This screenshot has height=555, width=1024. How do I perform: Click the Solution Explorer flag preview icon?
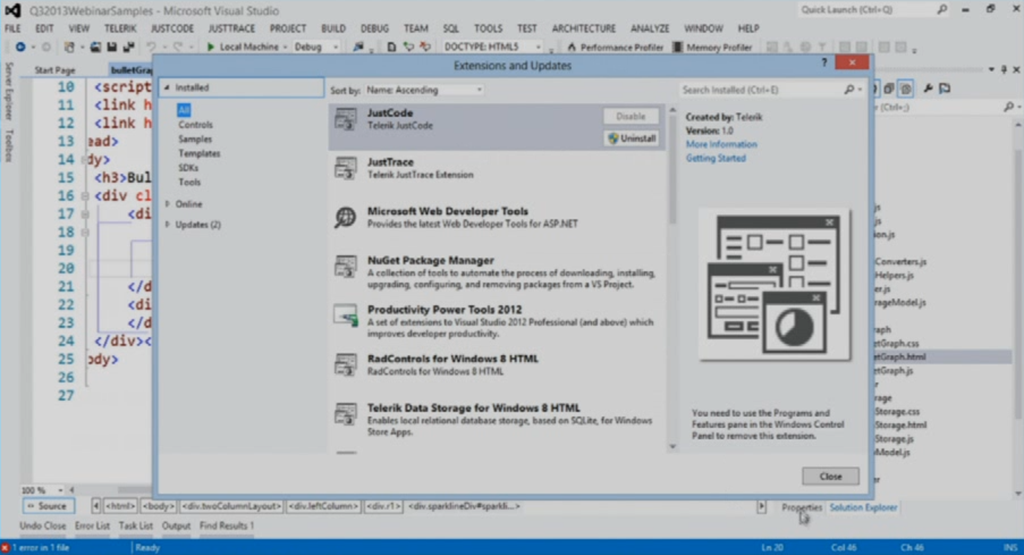945,88
